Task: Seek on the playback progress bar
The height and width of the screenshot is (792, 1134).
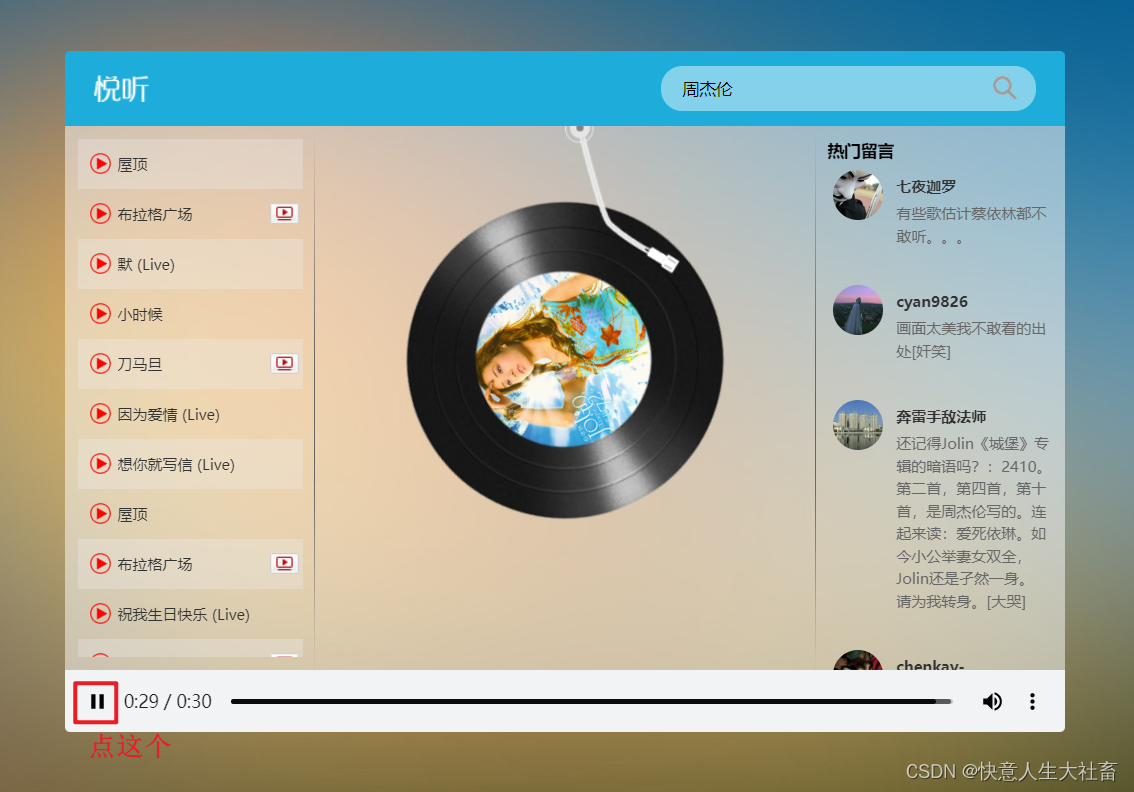Action: tap(590, 701)
